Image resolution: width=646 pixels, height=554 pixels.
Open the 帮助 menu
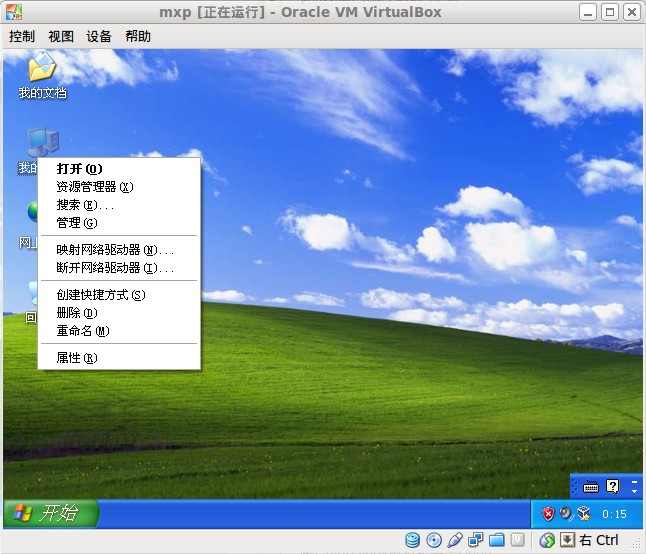[x=138, y=36]
